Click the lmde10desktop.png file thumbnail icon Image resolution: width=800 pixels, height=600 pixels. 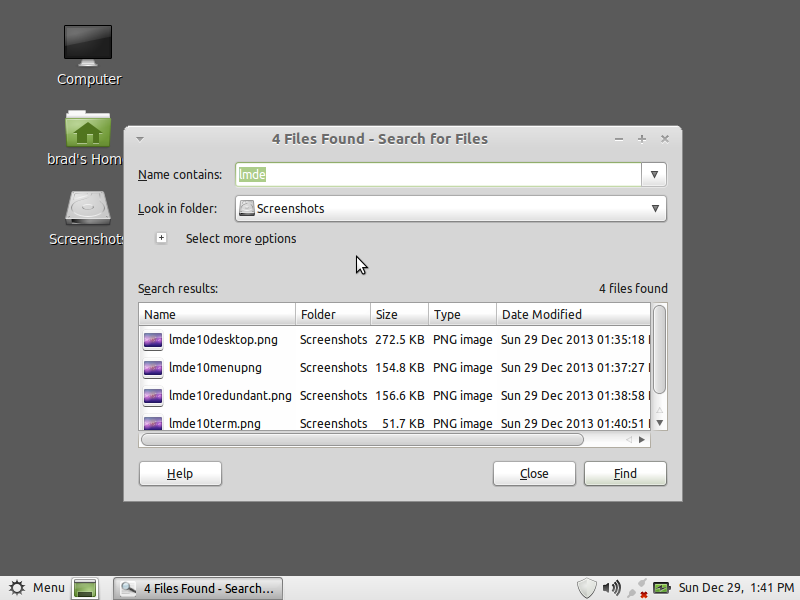153,340
